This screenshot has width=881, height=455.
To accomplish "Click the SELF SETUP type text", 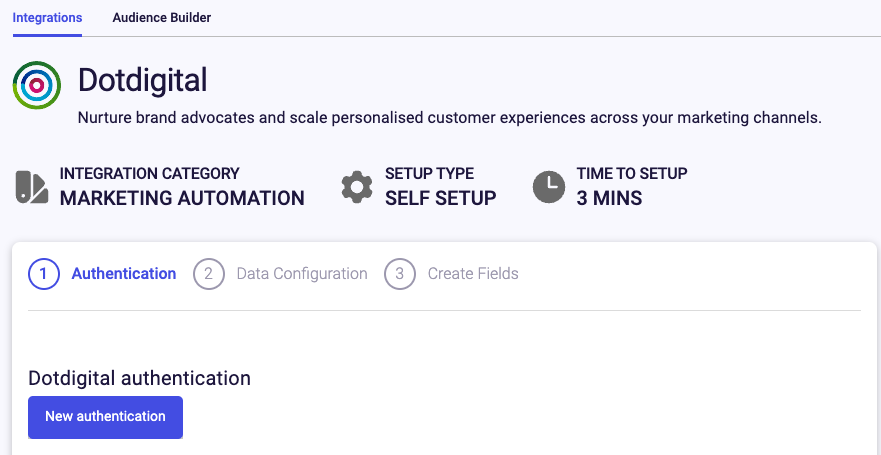I will [440, 198].
